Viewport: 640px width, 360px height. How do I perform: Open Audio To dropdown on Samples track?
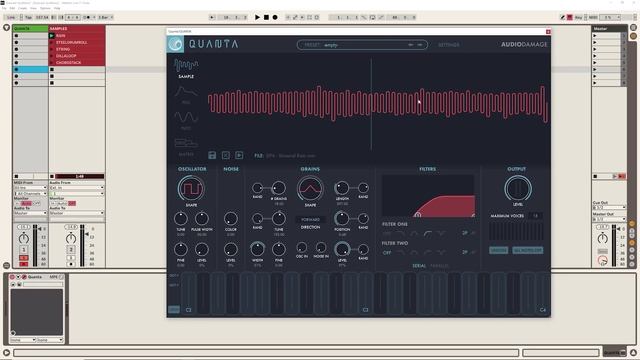[x=77, y=213]
